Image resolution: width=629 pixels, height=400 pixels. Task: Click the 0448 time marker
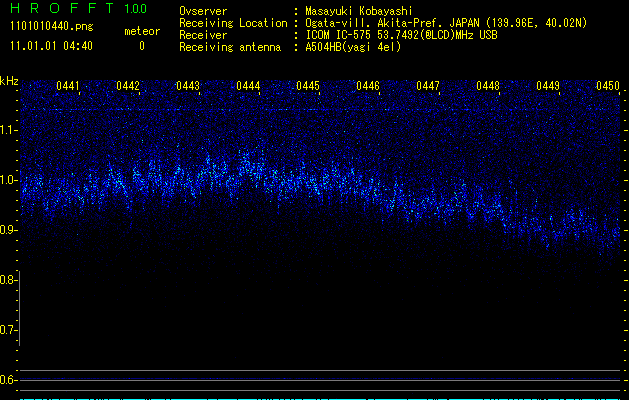point(488,86)
